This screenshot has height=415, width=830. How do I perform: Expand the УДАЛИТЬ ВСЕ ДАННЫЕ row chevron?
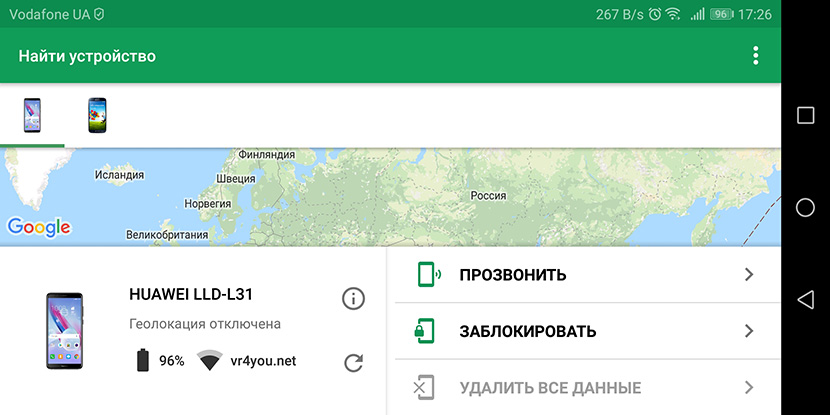click(748, 387)
